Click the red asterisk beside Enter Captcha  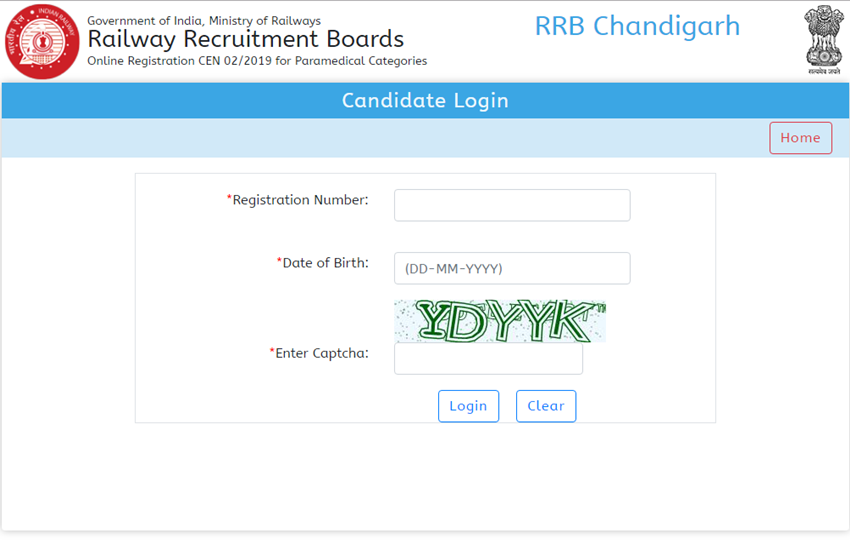(x=272, y=351)
